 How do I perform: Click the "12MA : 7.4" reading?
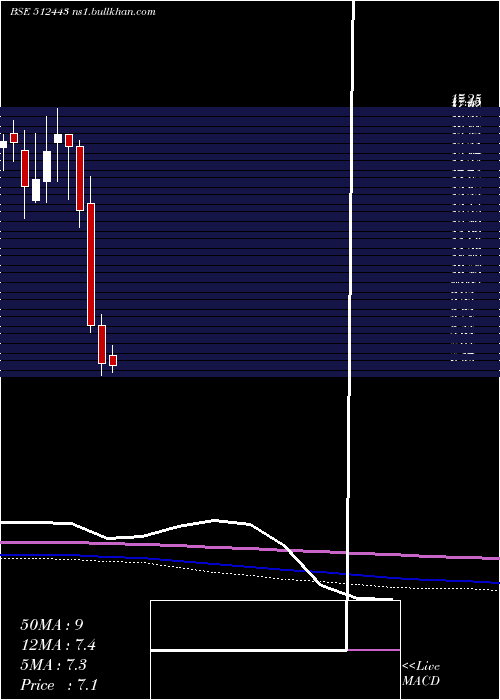58,645
